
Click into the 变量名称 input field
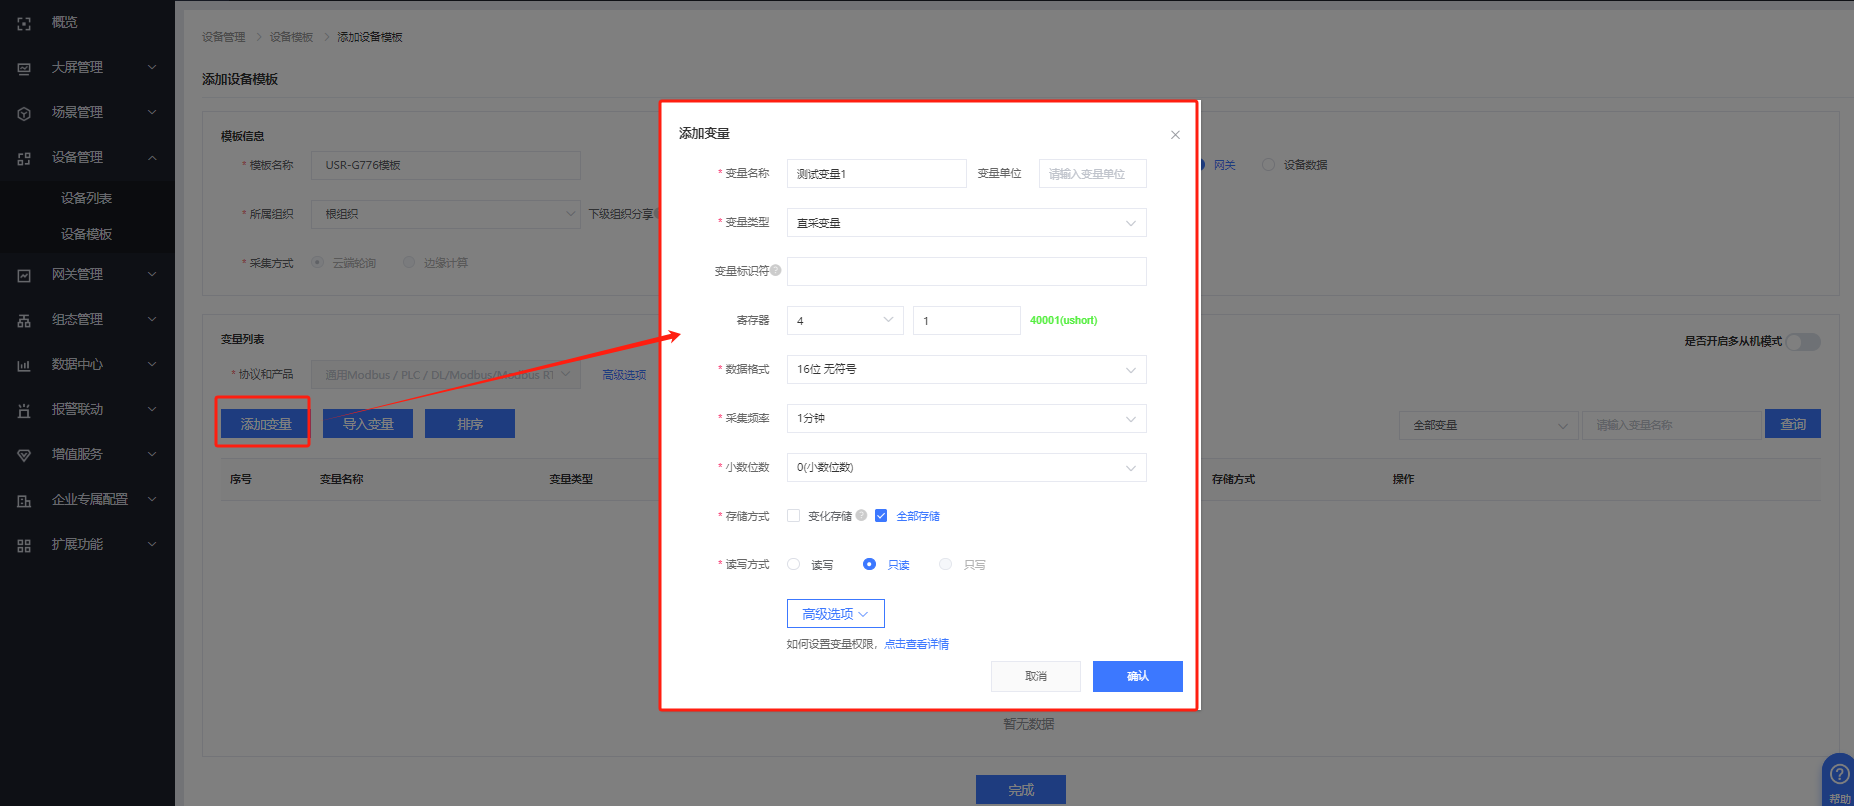coord(876,174)
